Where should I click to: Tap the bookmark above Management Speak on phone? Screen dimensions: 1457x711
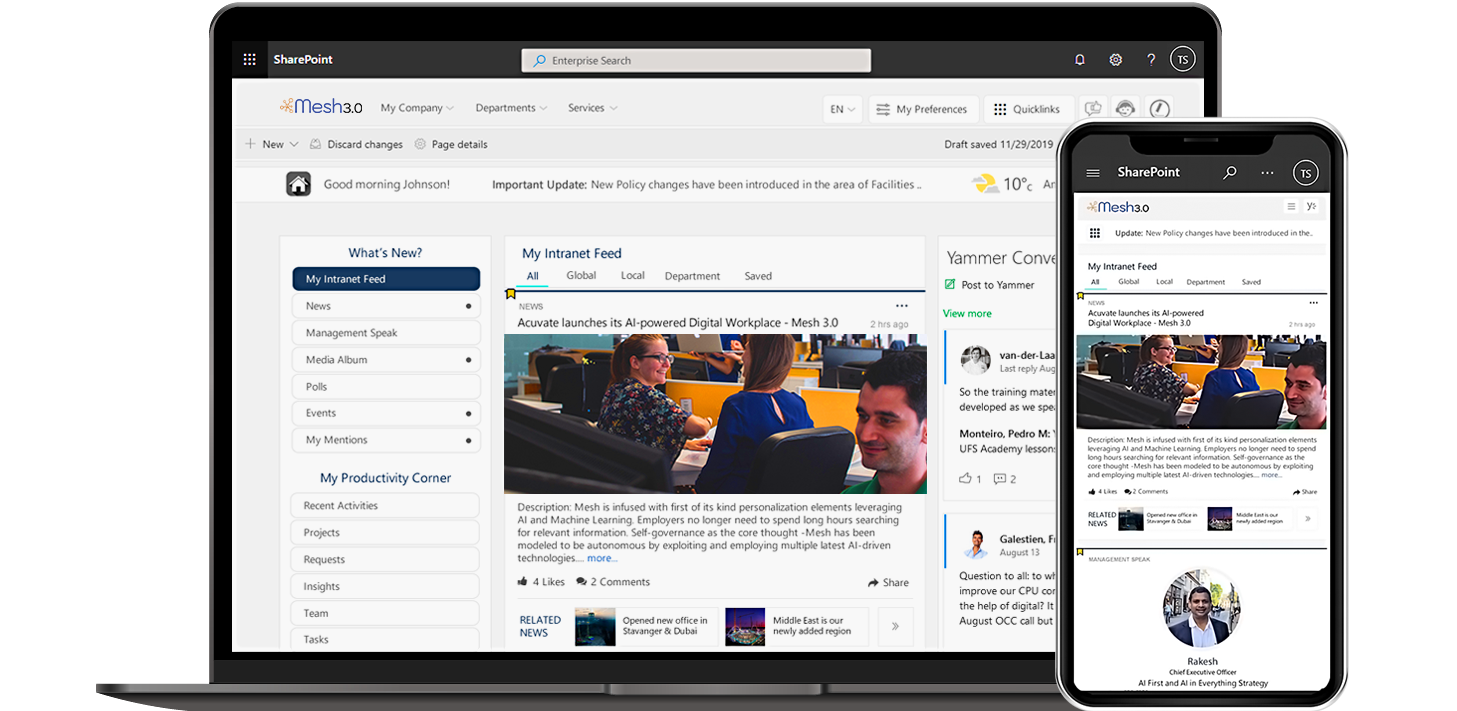[x=1080, y=551]
